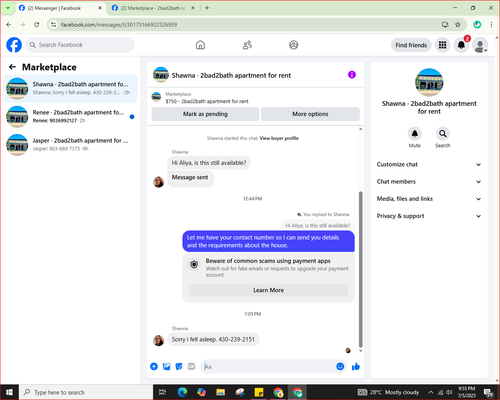Viewport: 500px width, 400px height.
Task: Open the $750 listing link in chat header
Action: point(207,101)
